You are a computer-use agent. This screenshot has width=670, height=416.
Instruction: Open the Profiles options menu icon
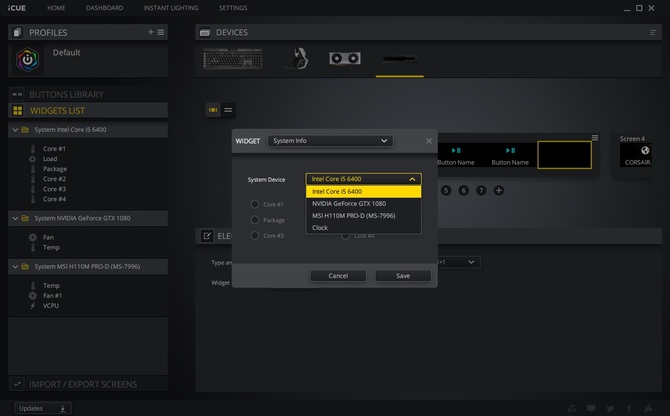click(161, 32)
